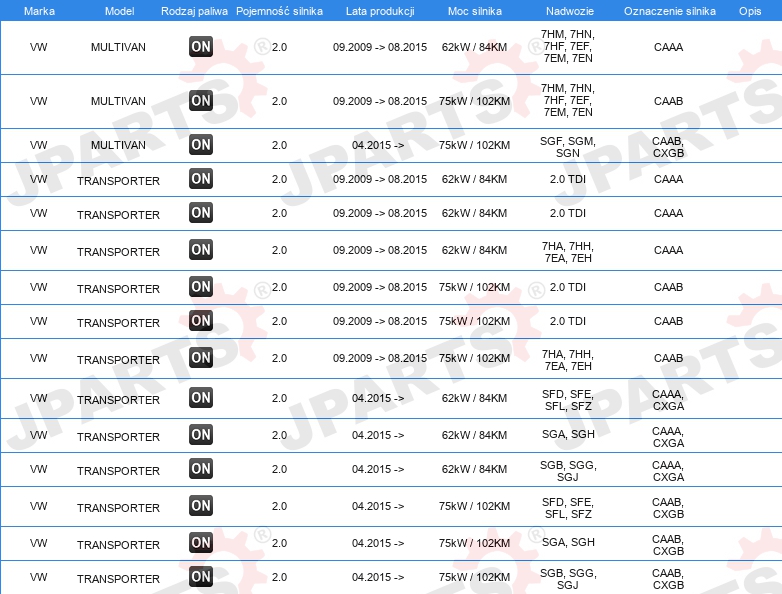This screenshot has height=594, width=782.
Task: Click ON fuel icon in MULTIVAN 09.2009 CAAB row
Action: [x=201, y=101]
